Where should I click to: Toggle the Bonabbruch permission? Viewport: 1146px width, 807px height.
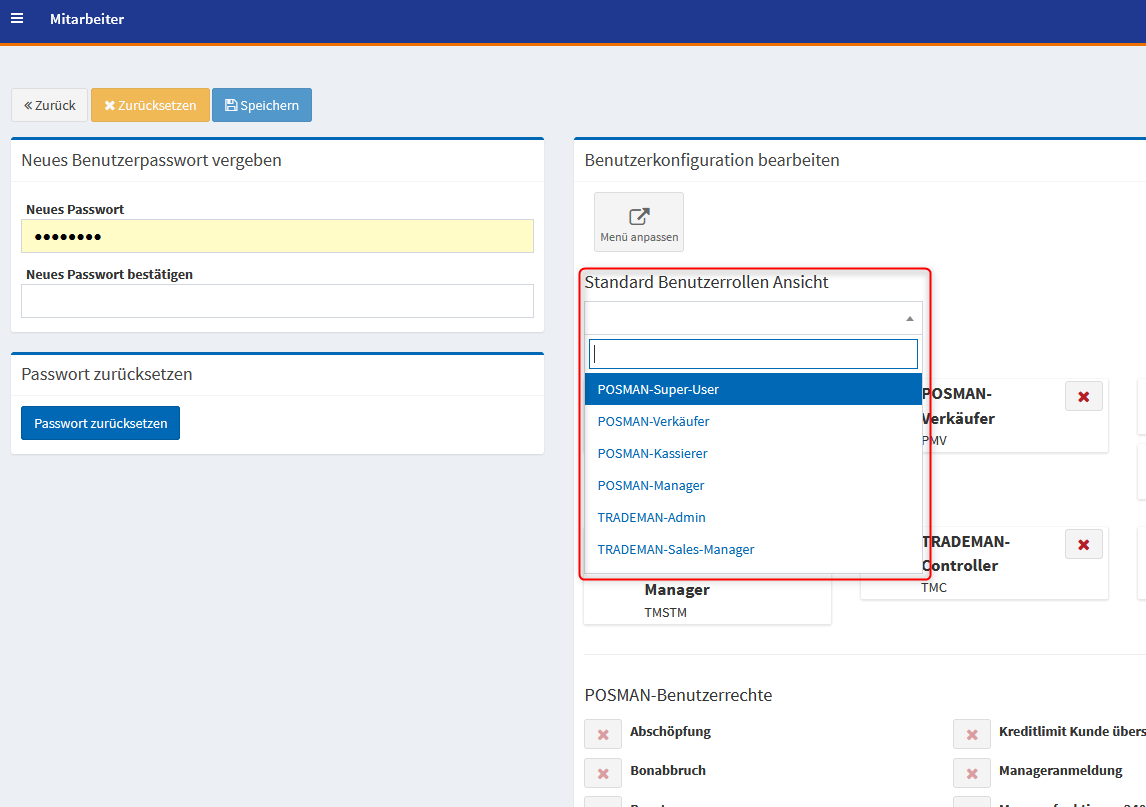603,773
